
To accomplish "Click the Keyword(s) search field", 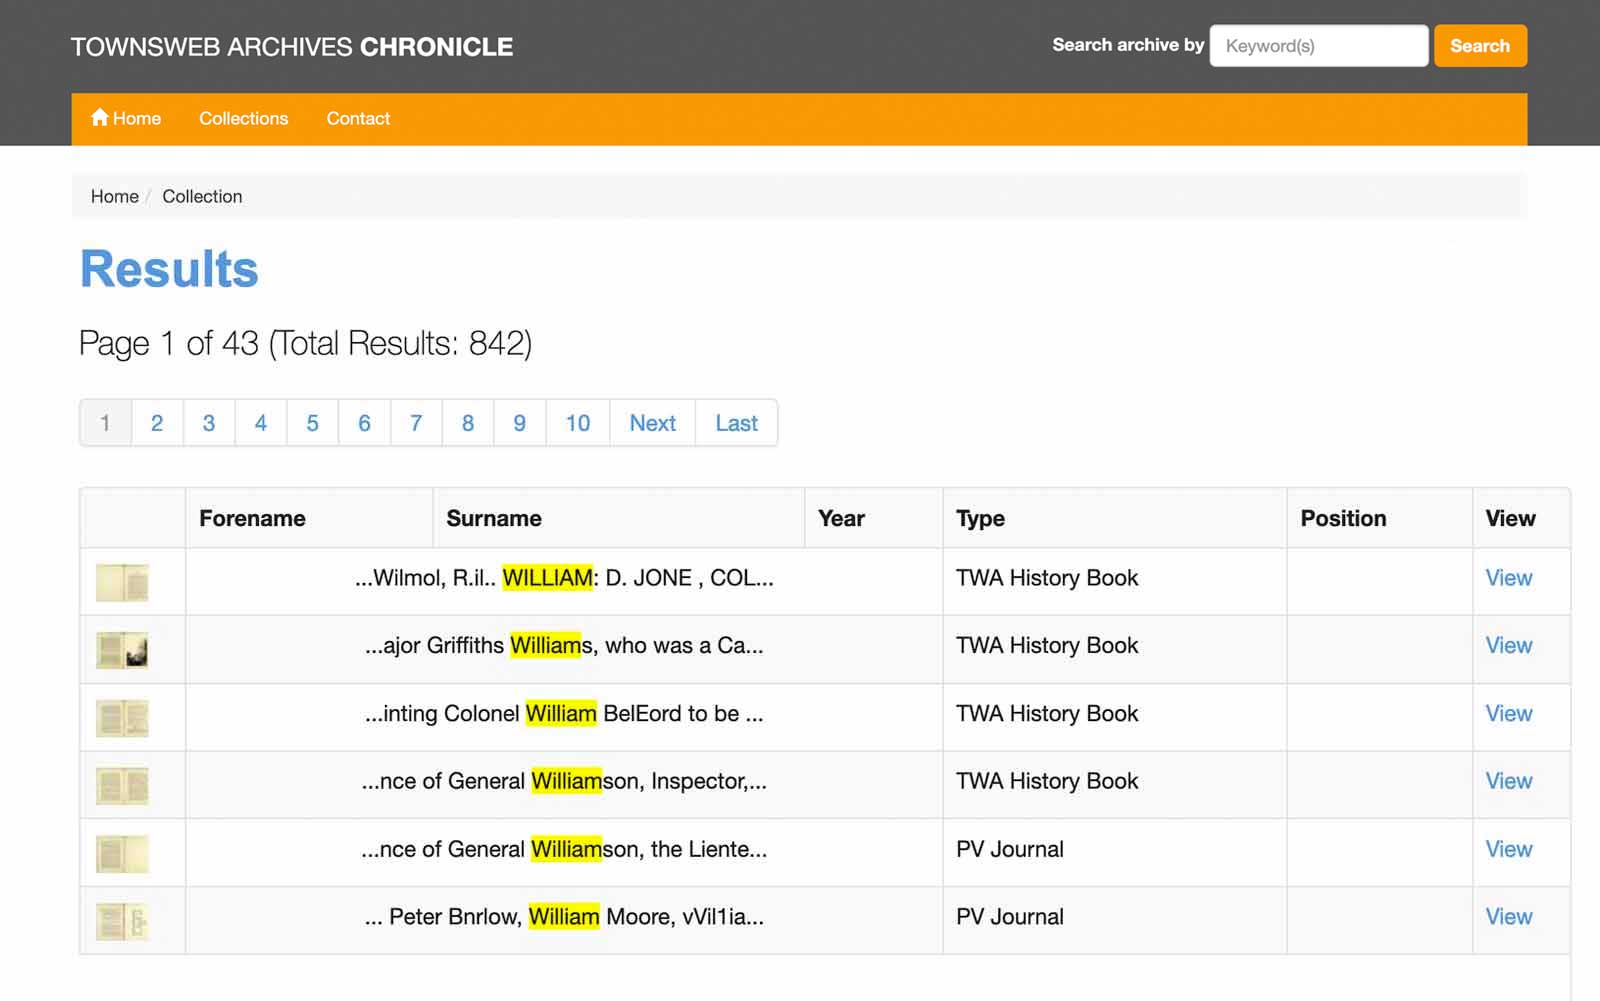I will click(1318, 46).
